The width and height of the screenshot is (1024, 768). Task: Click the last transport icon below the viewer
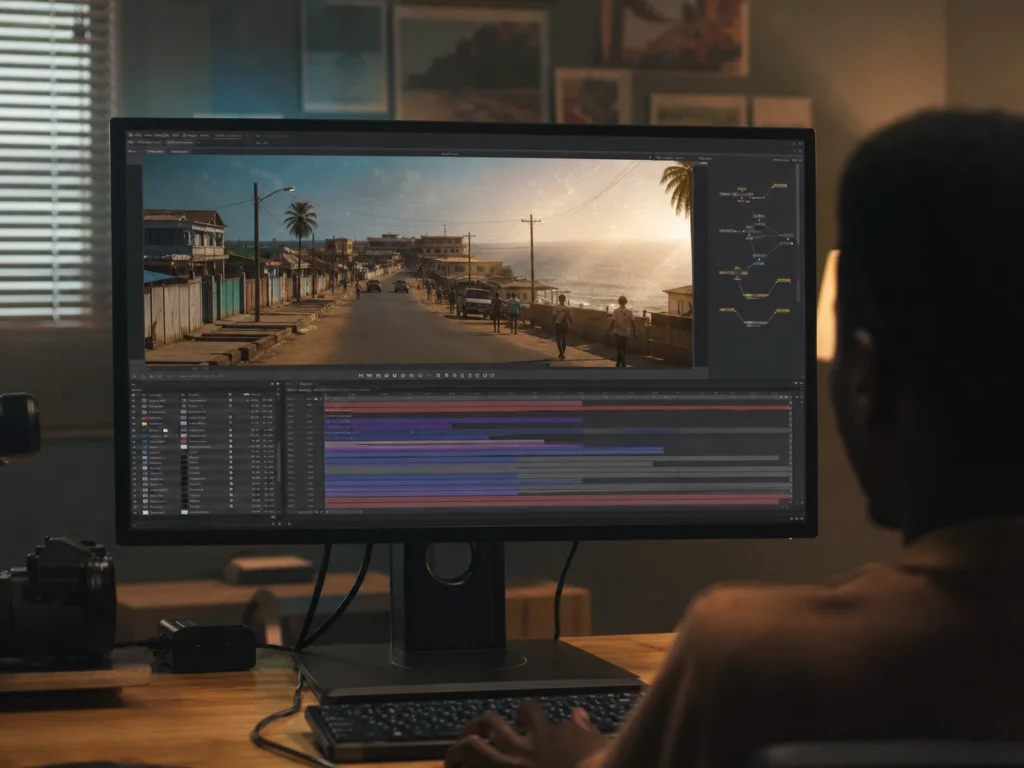[492, 376]
